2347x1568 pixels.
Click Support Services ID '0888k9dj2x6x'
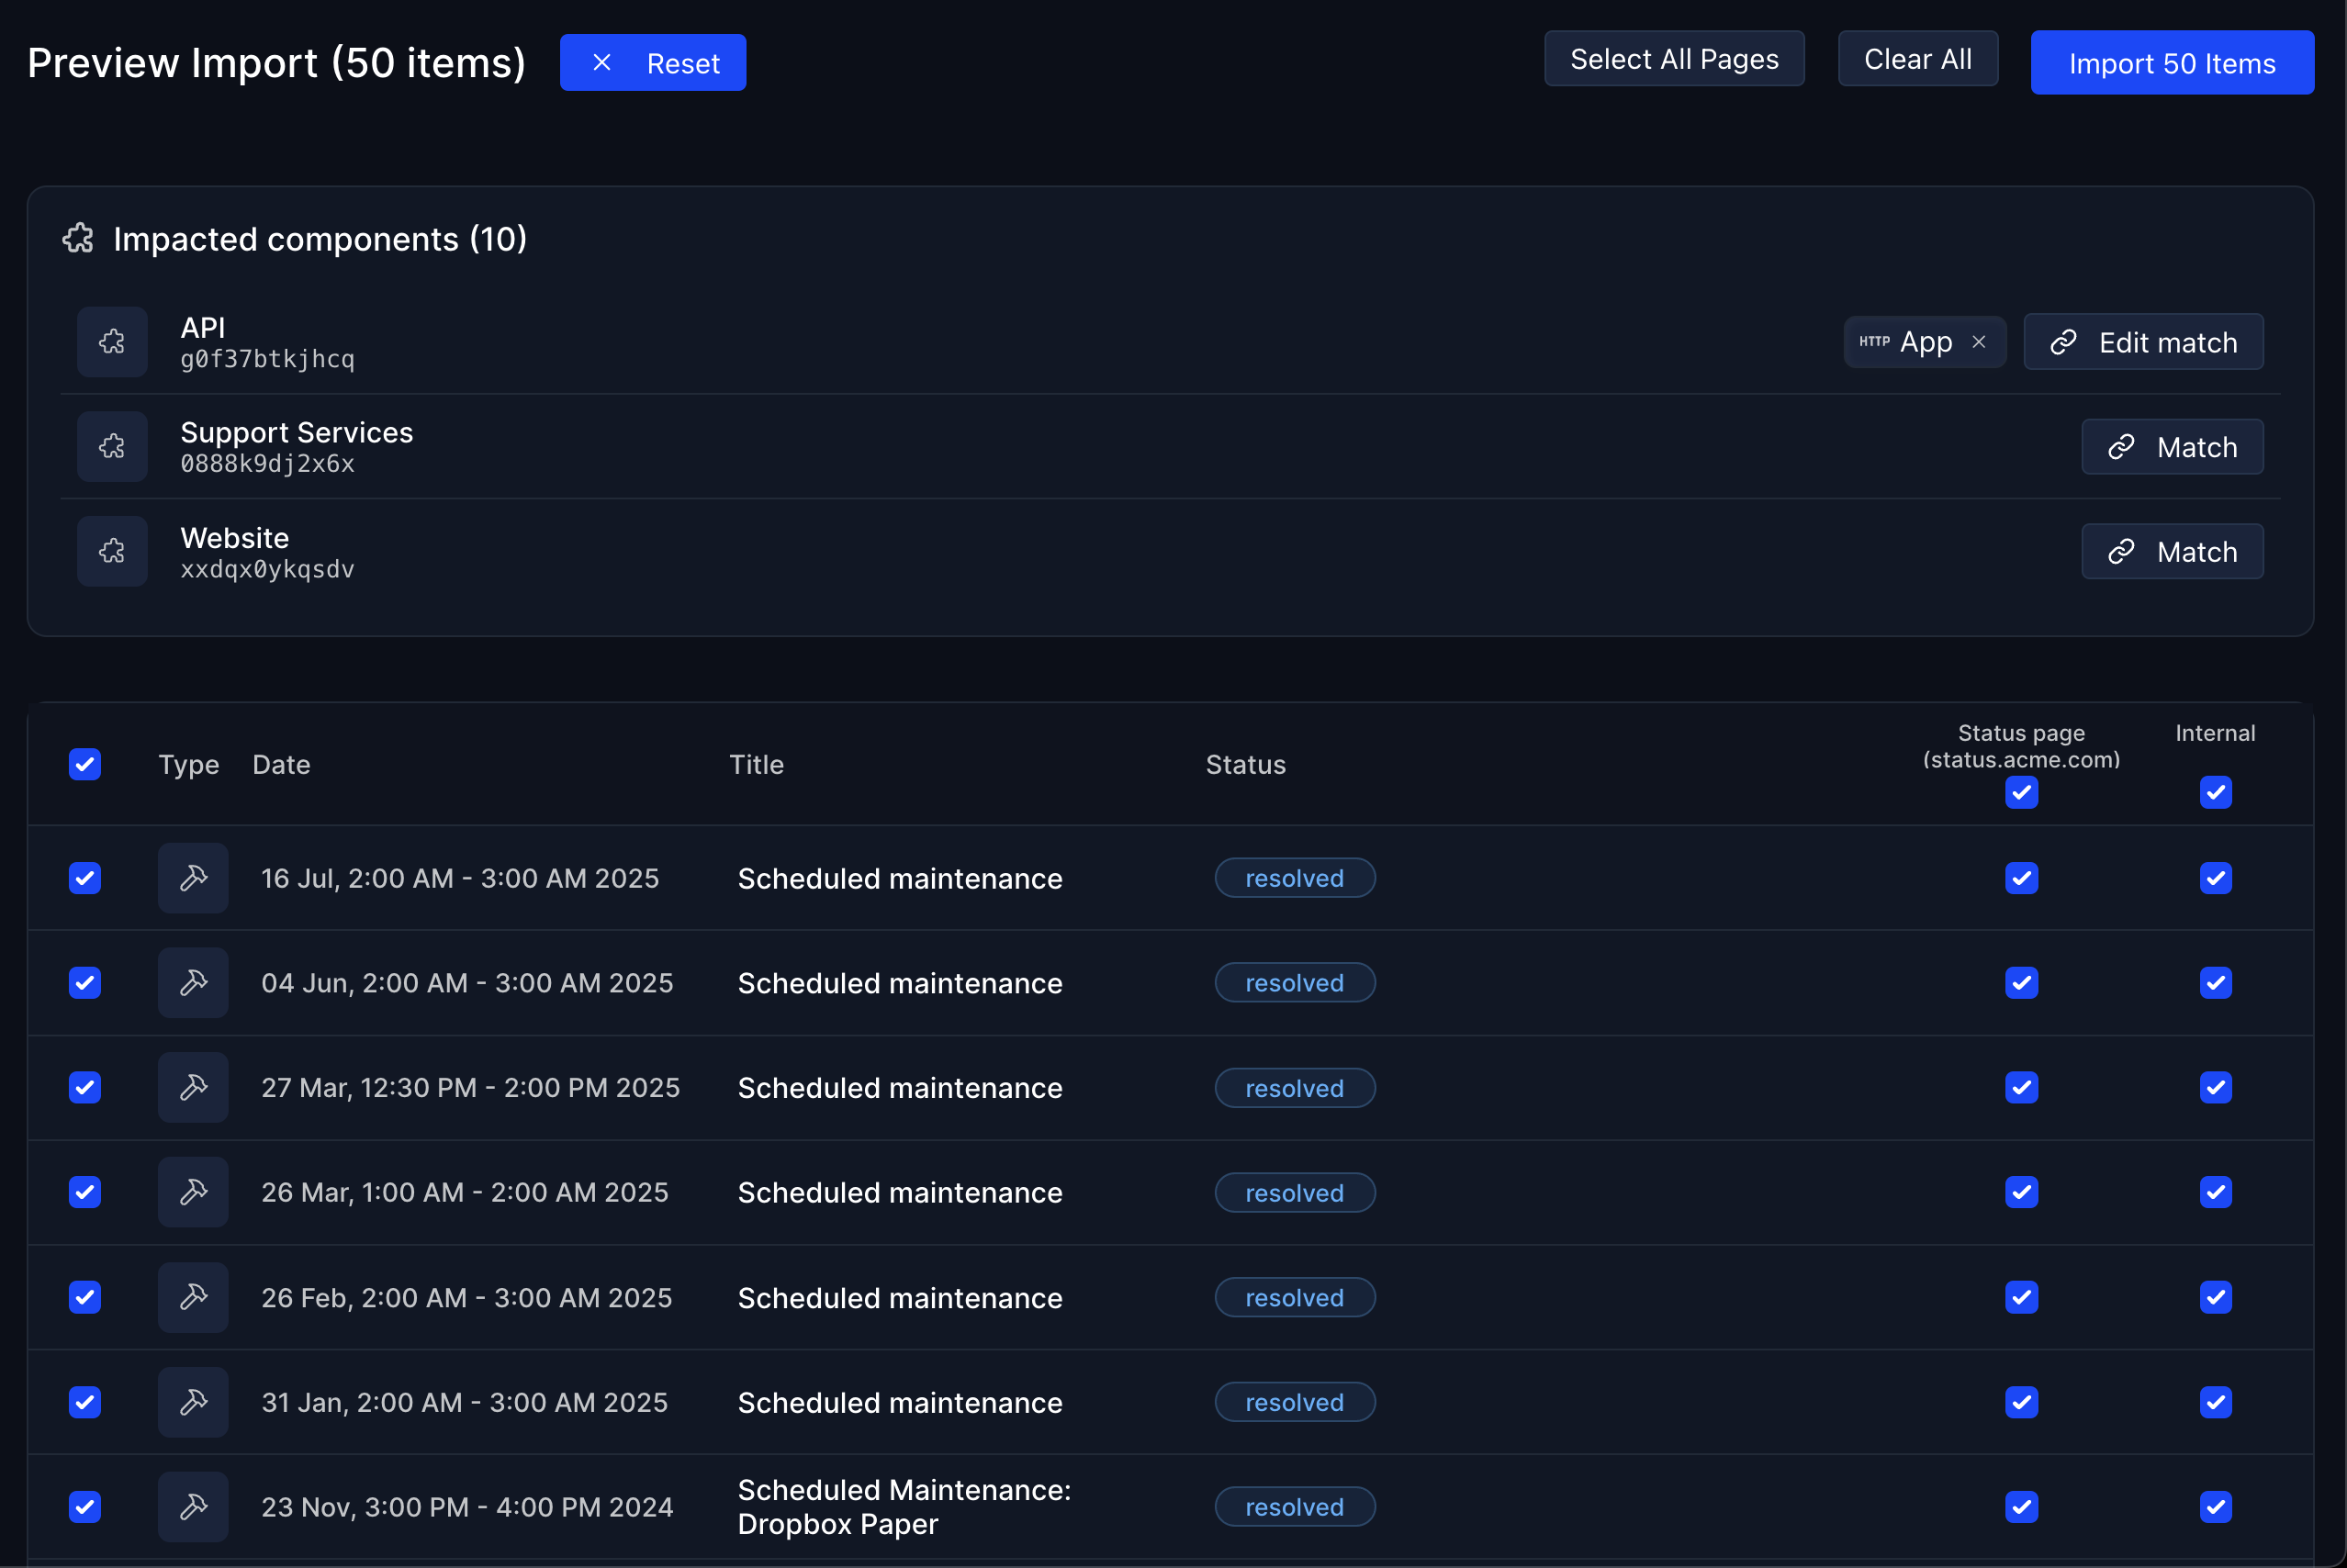[267, 464]
